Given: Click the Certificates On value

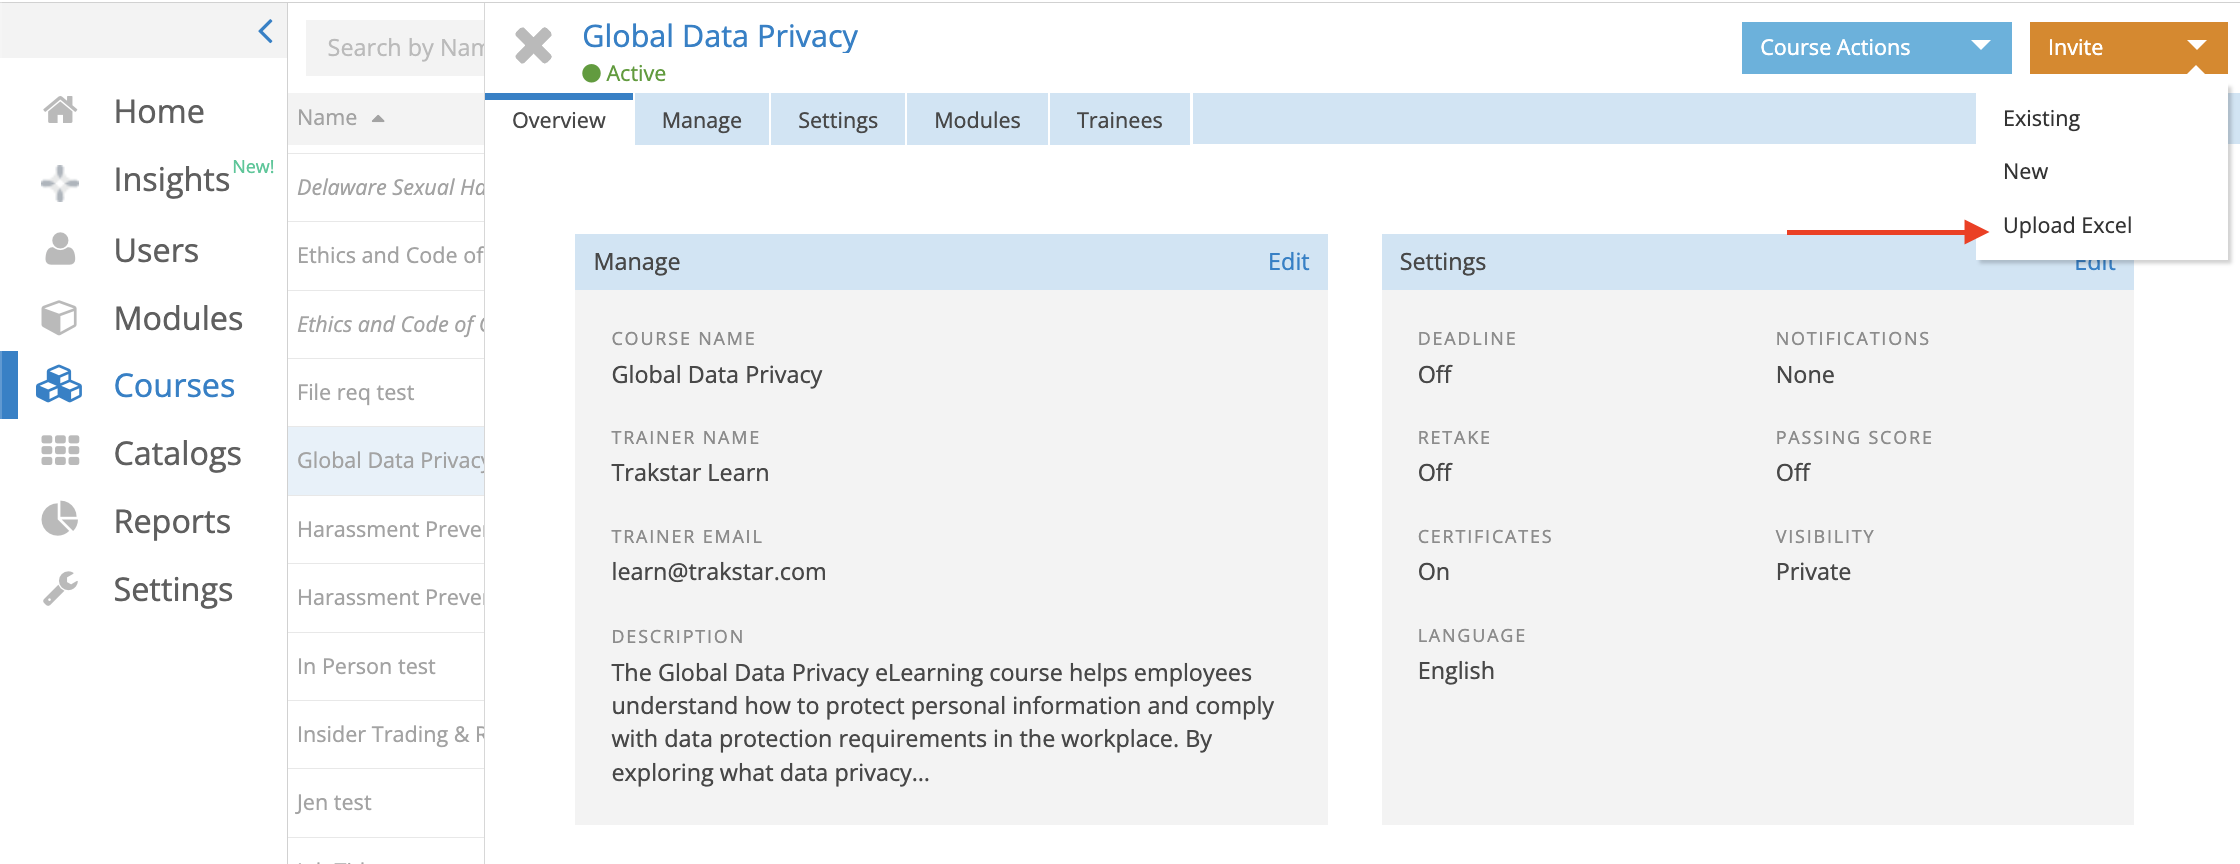Looking at the screenshot, I should (x=1433, y=572).
